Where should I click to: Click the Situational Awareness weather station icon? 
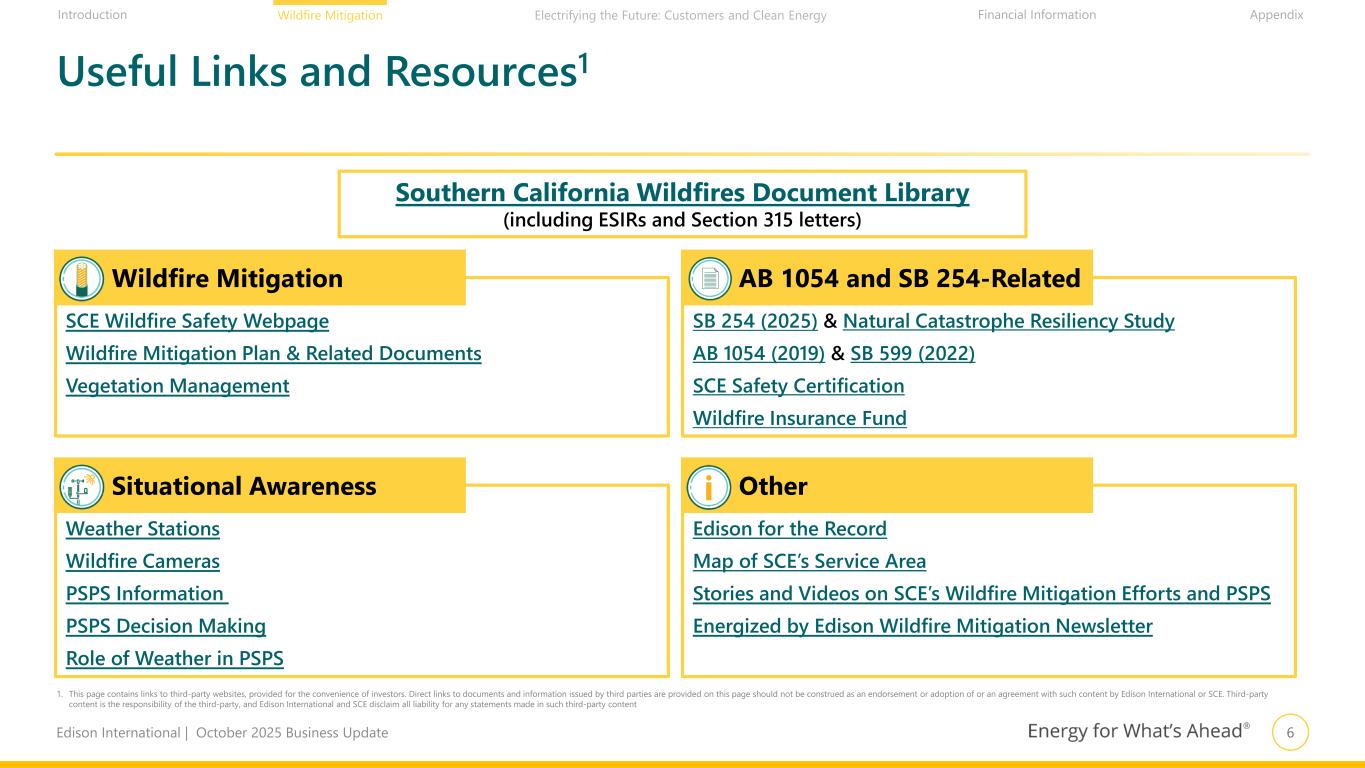pyautogui.click(x=82, y=487)
